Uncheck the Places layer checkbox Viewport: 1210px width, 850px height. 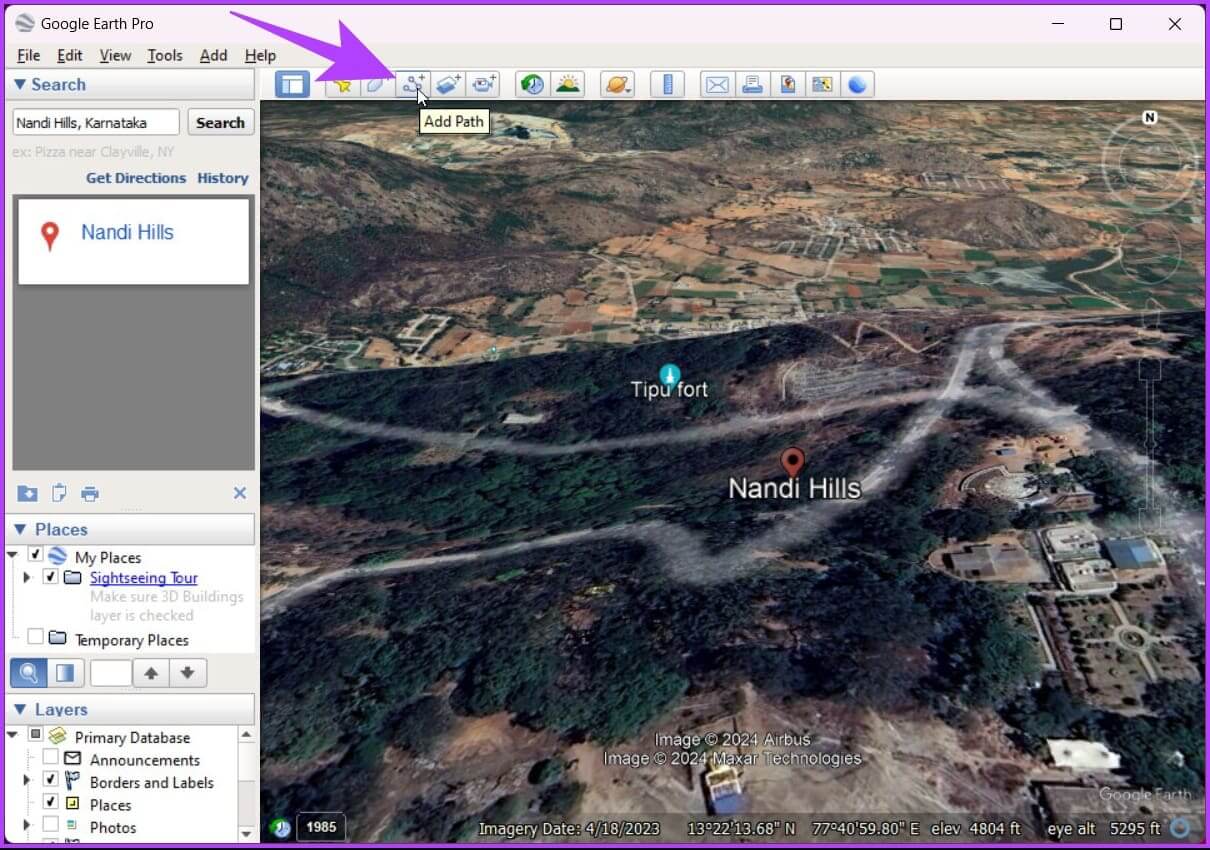[x=50, y=803]
